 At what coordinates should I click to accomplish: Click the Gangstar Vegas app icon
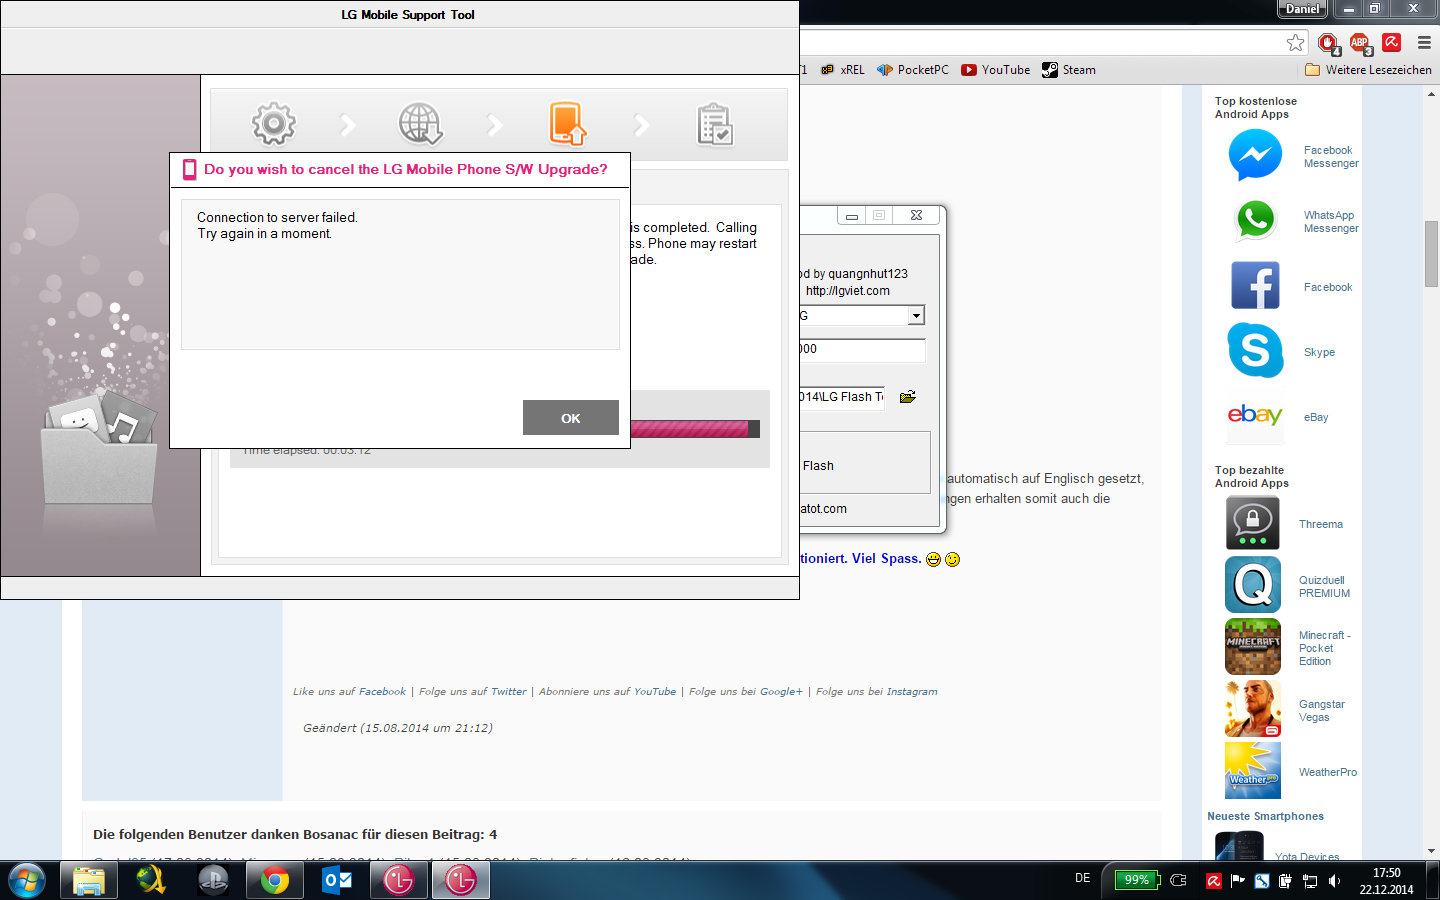[x=1253, y=709]
